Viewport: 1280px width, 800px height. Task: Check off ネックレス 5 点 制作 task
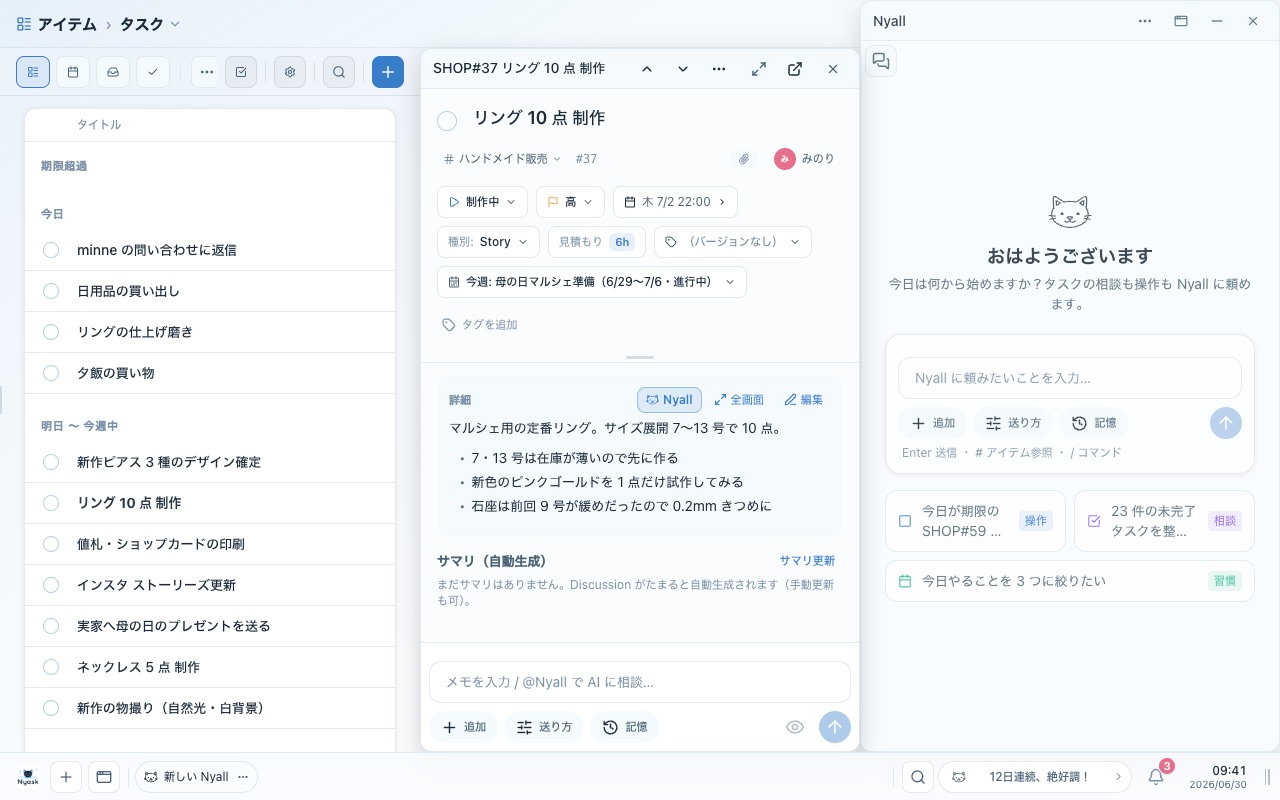(x=51, y=667)
